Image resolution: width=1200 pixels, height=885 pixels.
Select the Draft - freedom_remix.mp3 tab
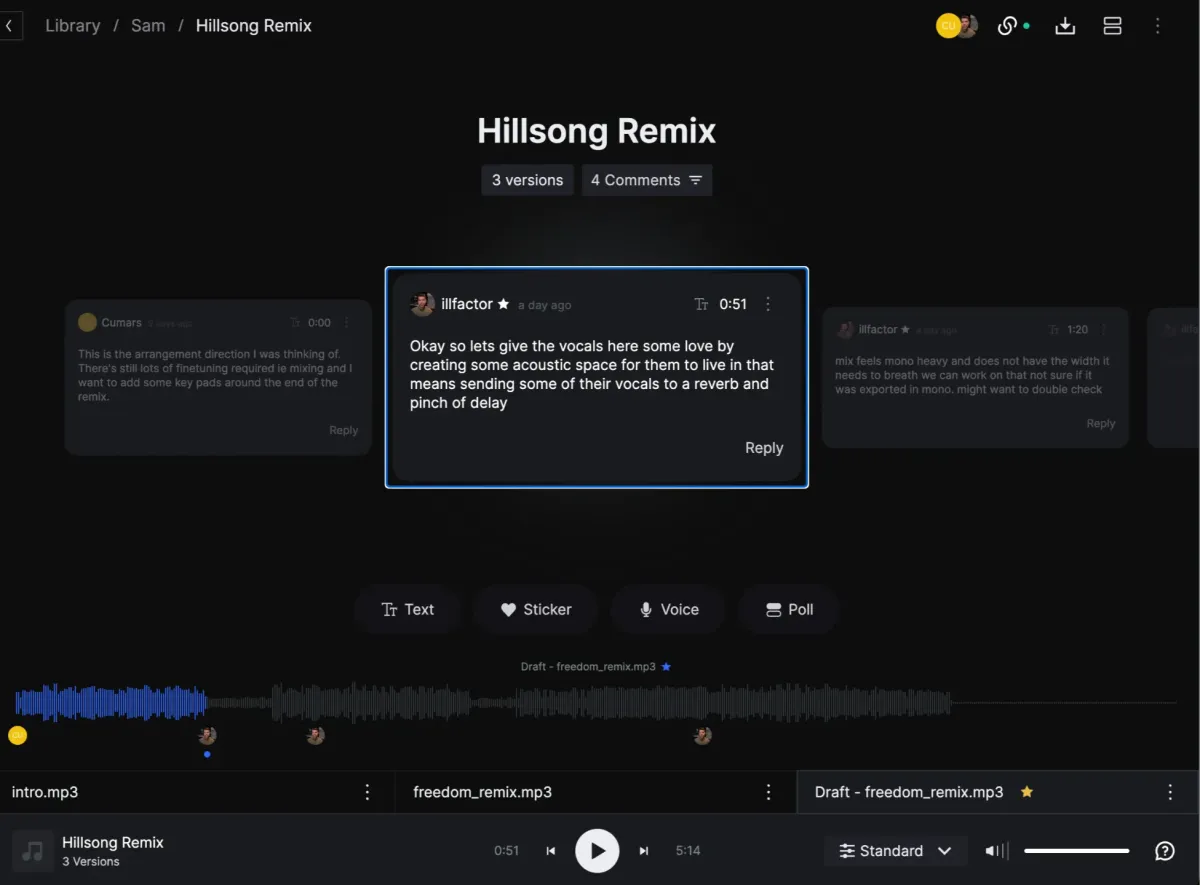coord(998,792)
